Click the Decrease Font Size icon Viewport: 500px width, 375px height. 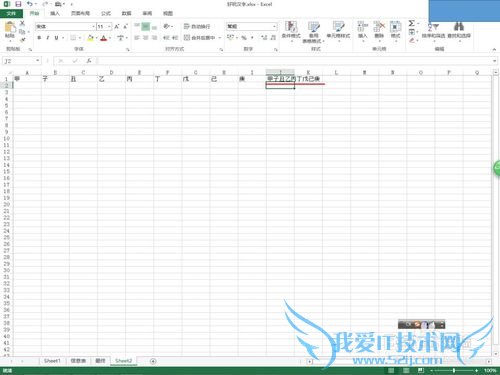pyautogui.click(x=125, y=26)
